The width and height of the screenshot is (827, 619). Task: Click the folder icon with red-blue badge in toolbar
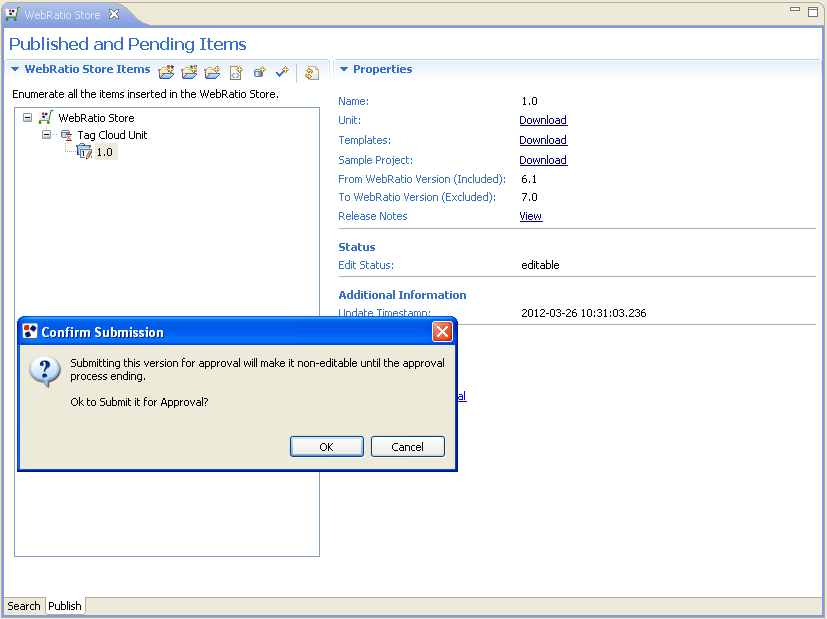pyautogui.click(x=166, y=72)
